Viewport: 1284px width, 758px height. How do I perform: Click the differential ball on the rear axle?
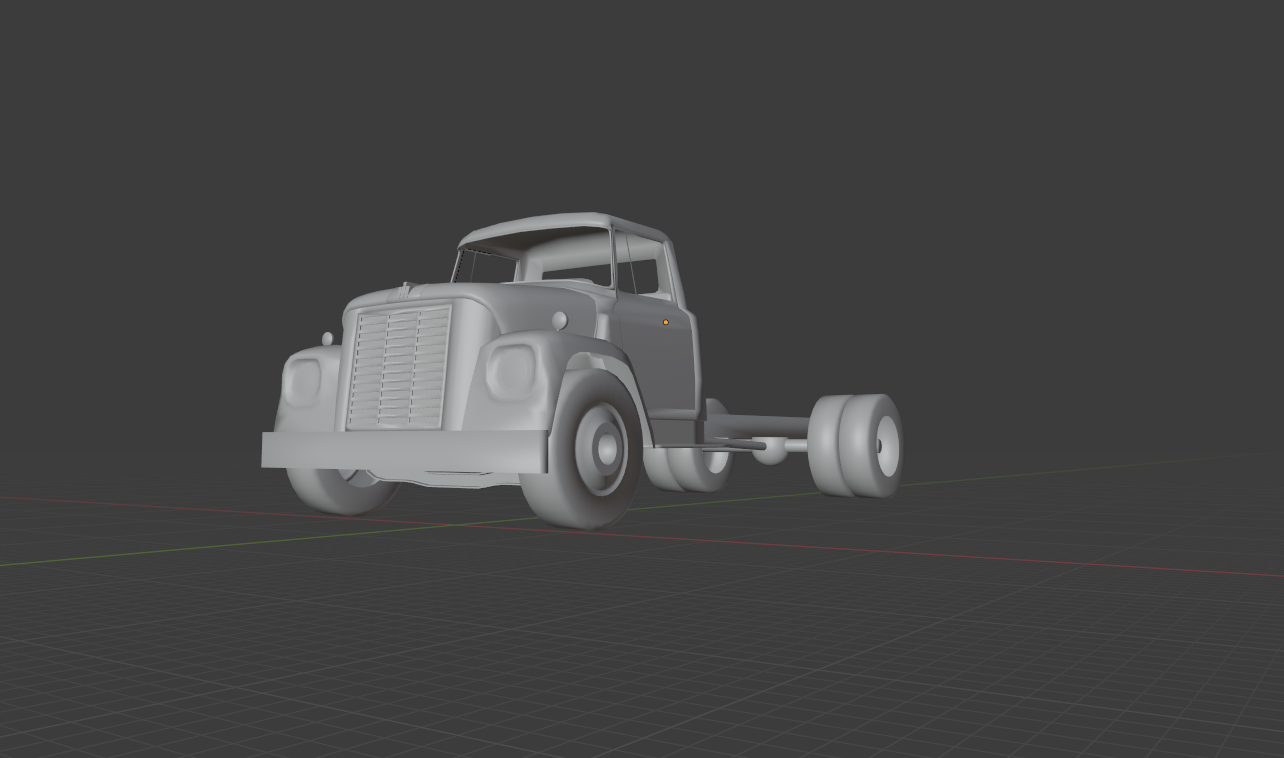770,451
